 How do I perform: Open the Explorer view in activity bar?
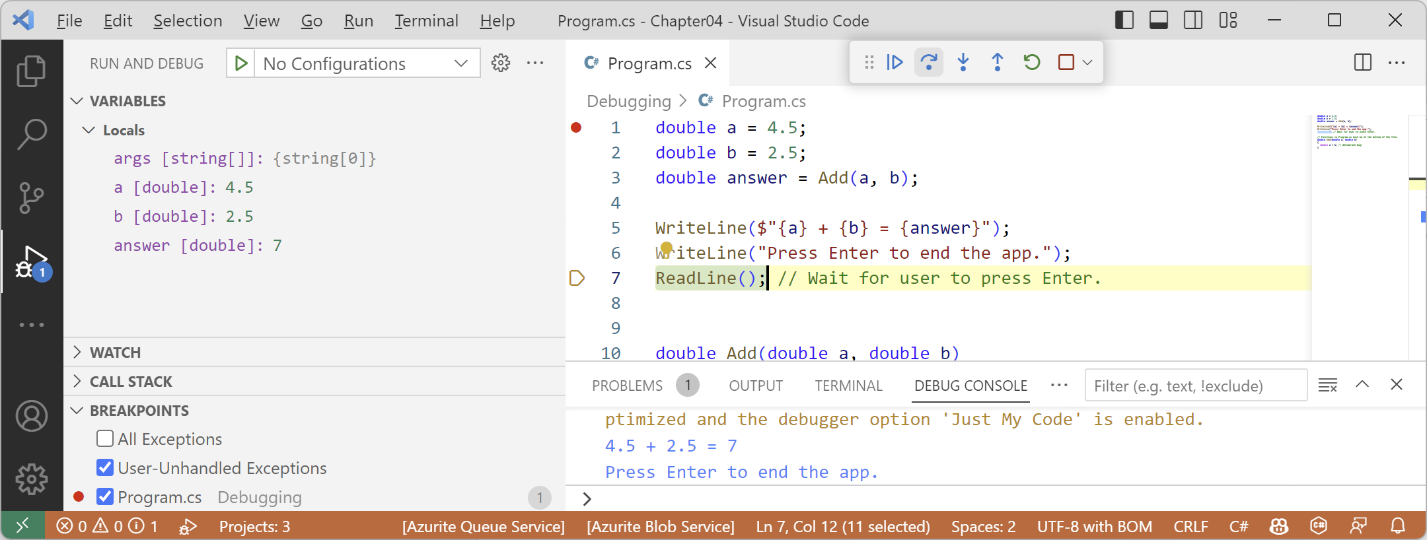pos(31,71)
